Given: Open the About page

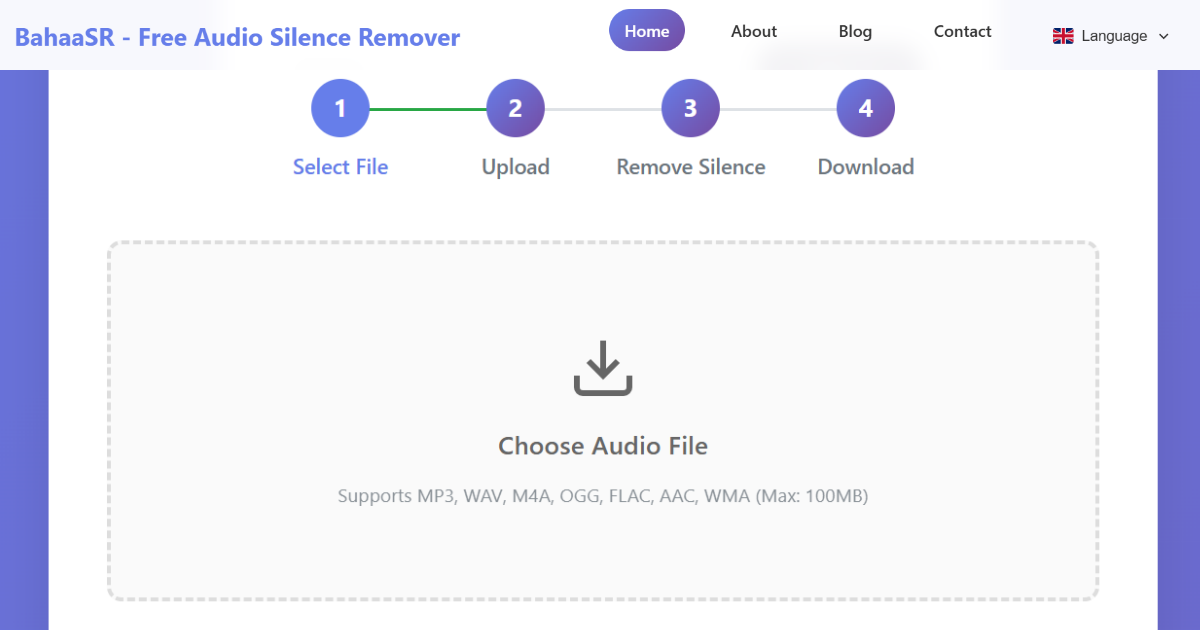Looking at the screenshot, I should pos(754,31).
